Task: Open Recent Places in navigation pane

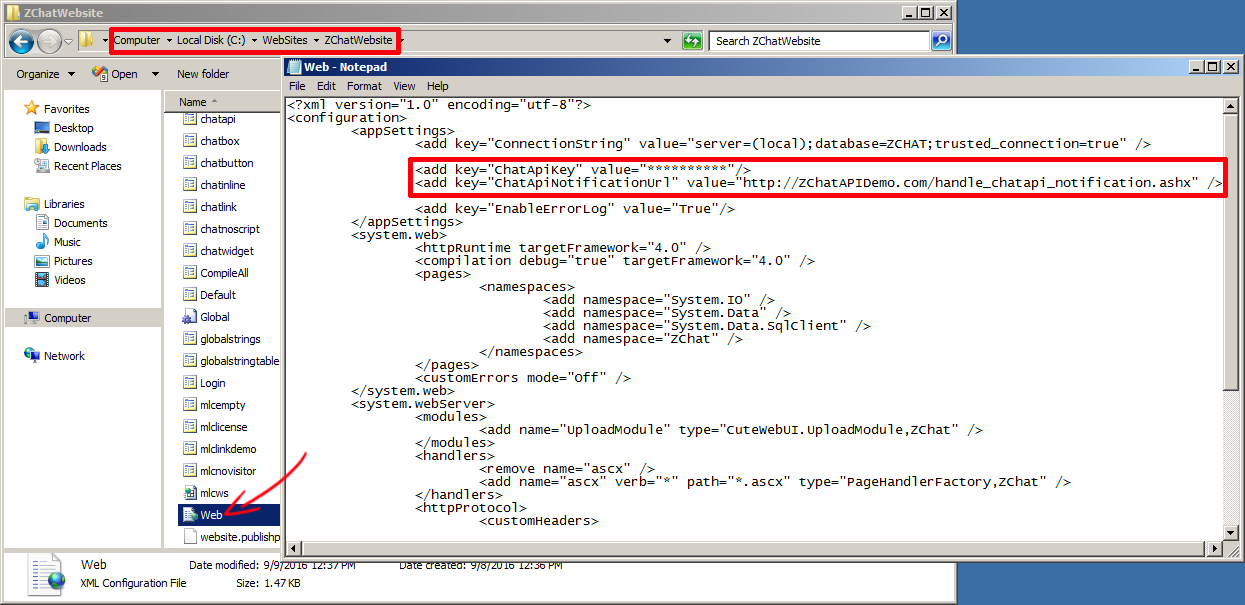Action: tap(87, 166)
